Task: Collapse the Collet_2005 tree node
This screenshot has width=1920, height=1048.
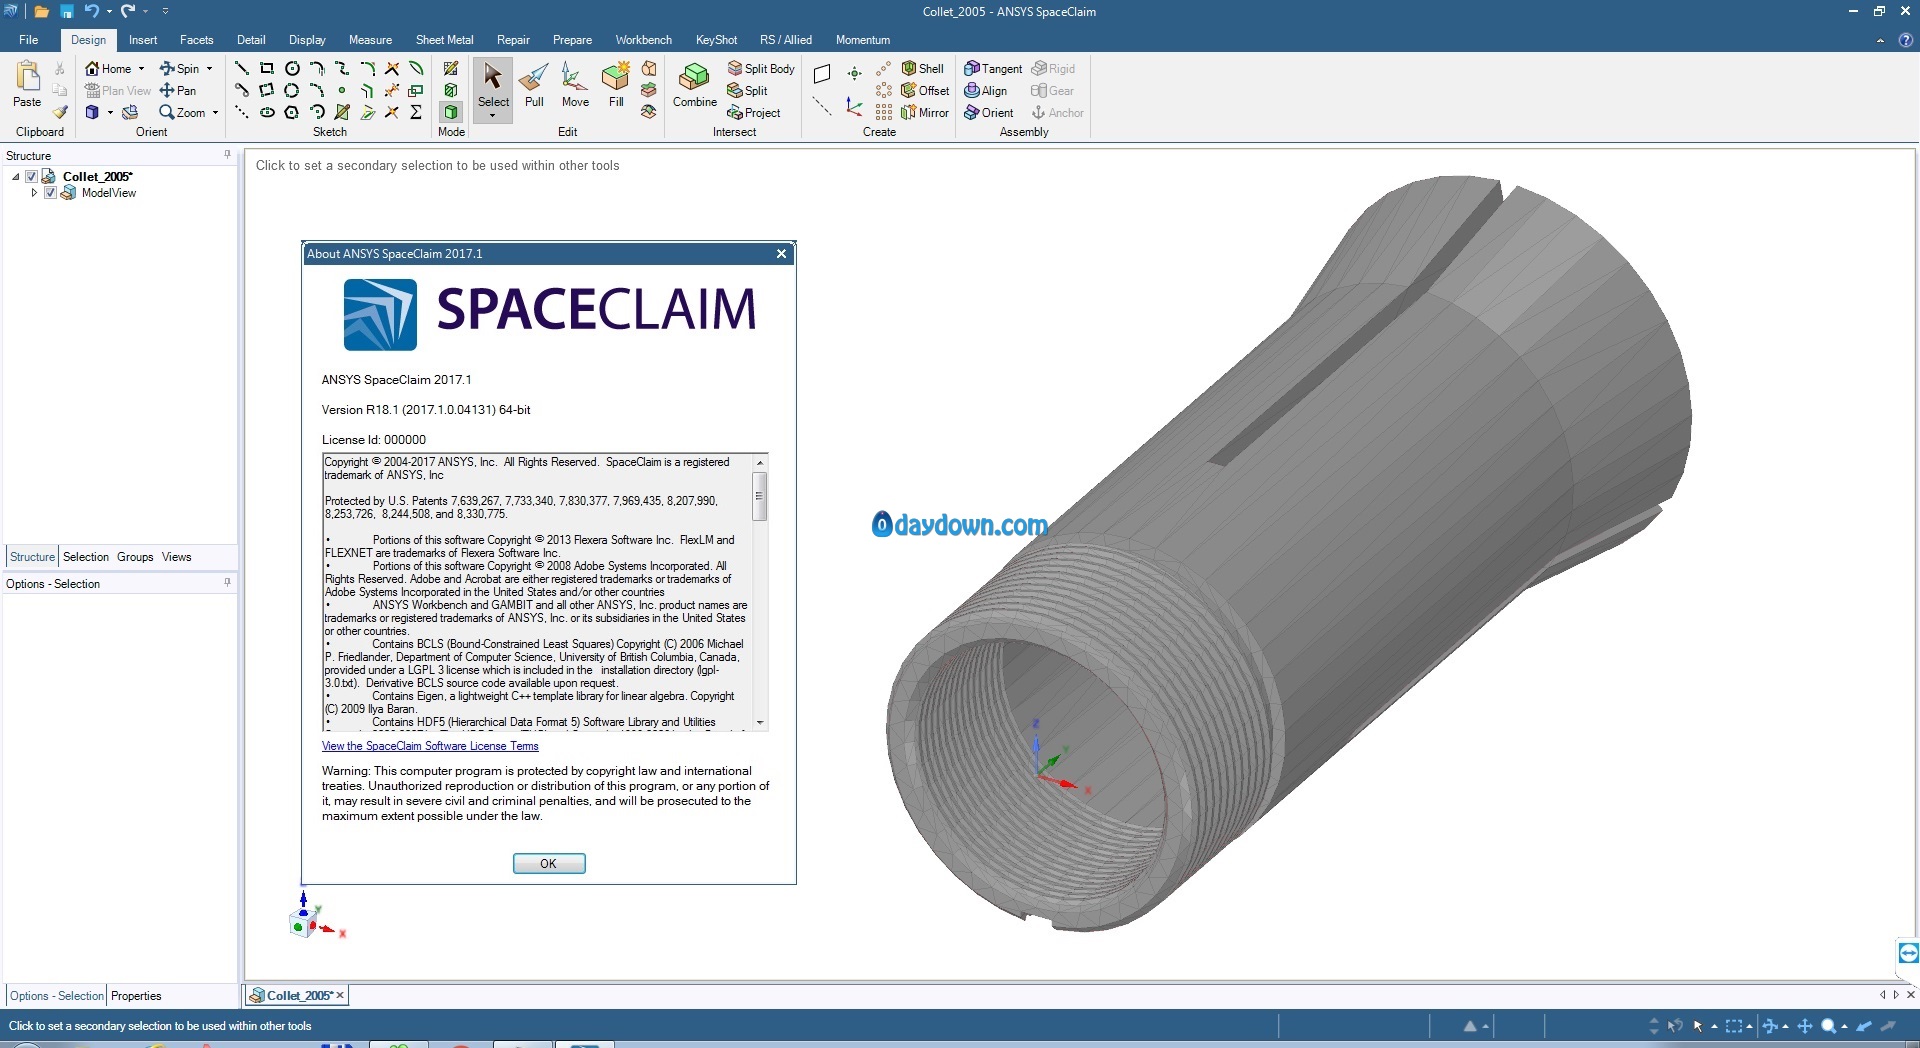Action: pyautogui.click(x=15, y=176)
